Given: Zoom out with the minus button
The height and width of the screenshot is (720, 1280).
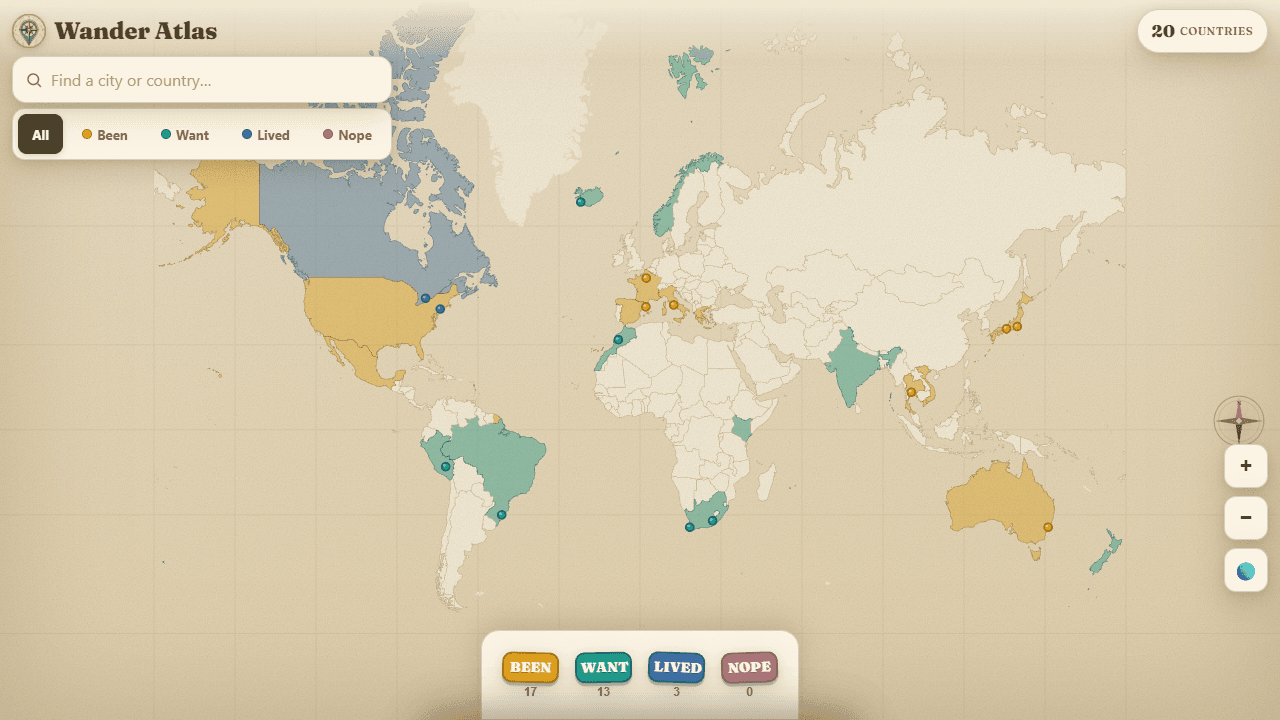Looking at the screenshot, I should (1246, 518).
